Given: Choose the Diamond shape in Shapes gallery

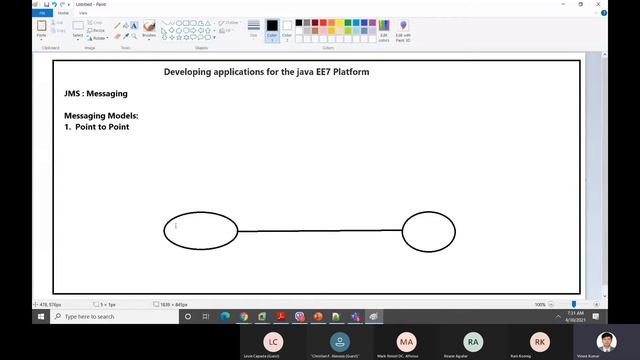Looking at the screenshot, I should pos(171,30).
